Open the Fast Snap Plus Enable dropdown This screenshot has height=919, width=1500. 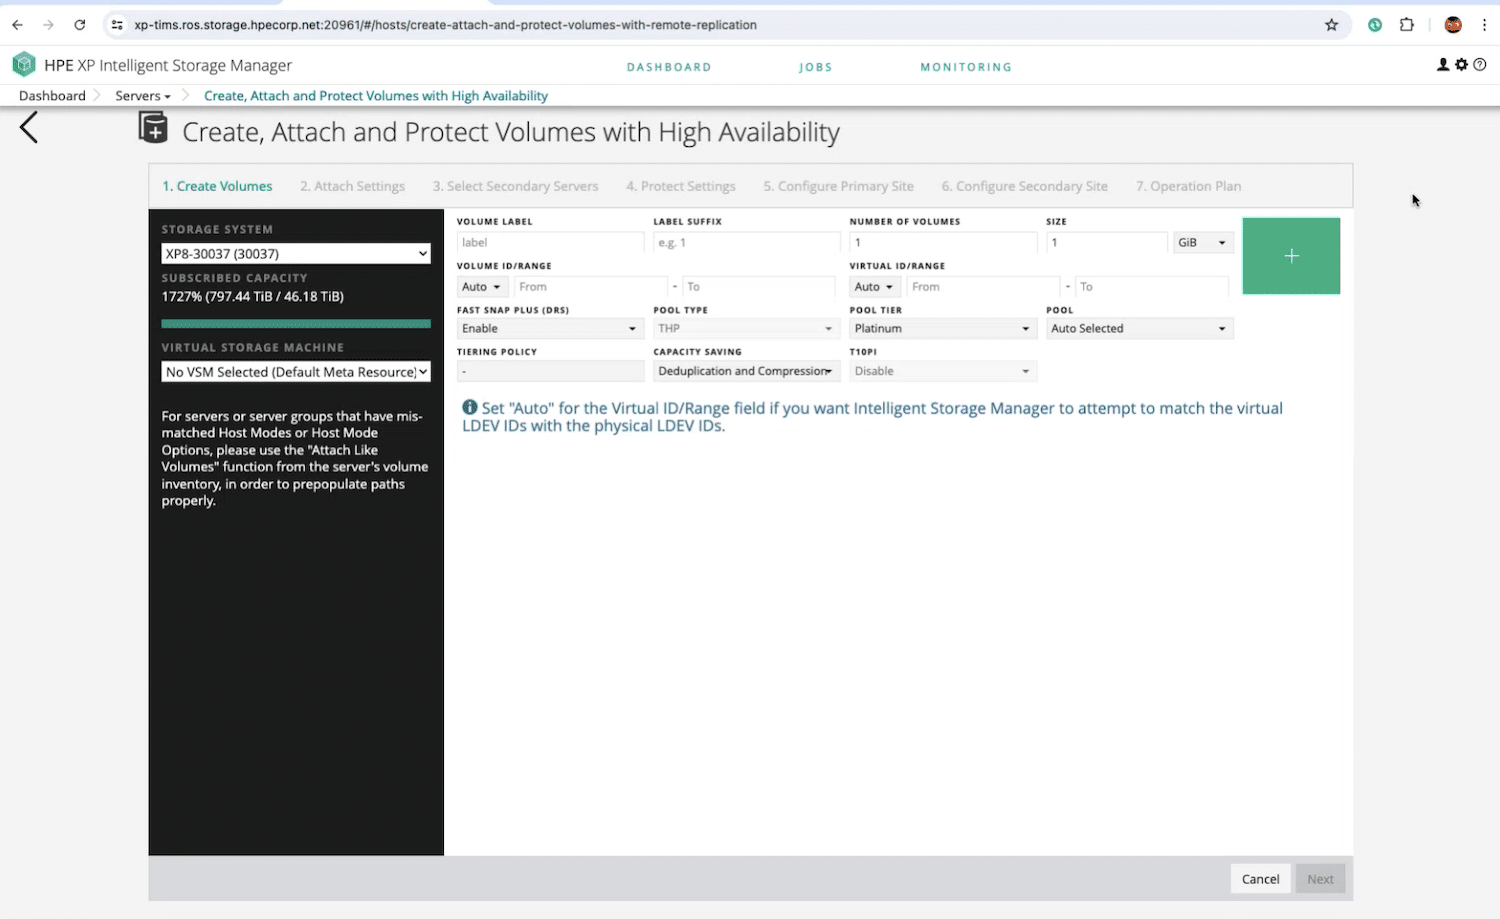click(x=550, y=328)
